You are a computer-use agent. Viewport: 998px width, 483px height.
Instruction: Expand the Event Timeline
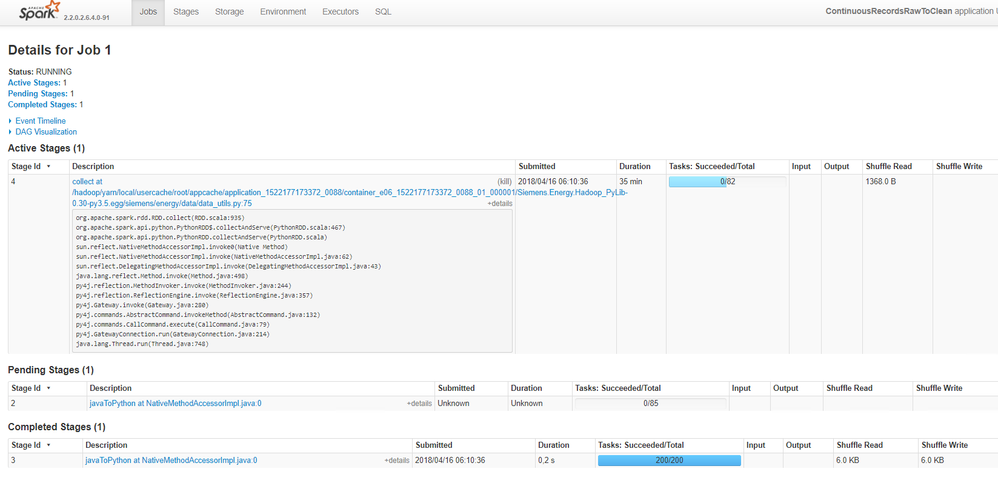[x=40, y=121]
